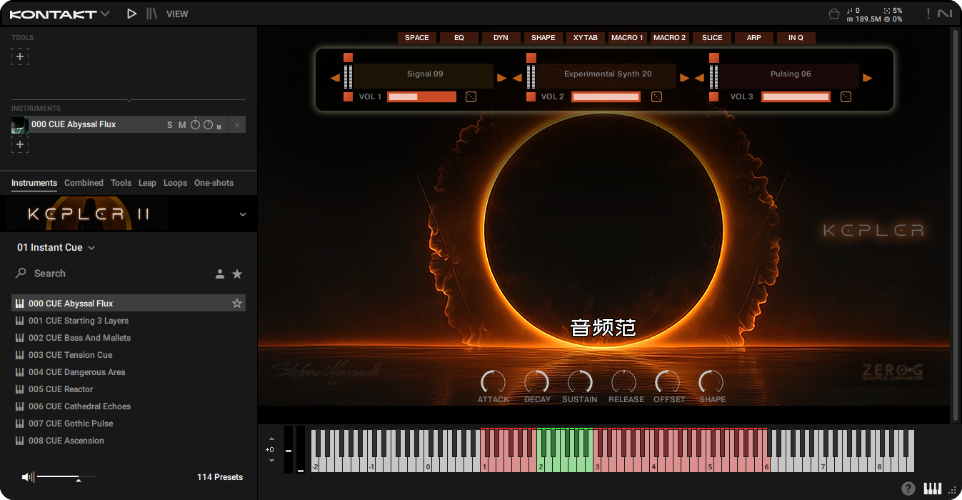Click the randomize dice icon beside VOL 1
Screen dimensions: 962x500
[x=472, y=97]
